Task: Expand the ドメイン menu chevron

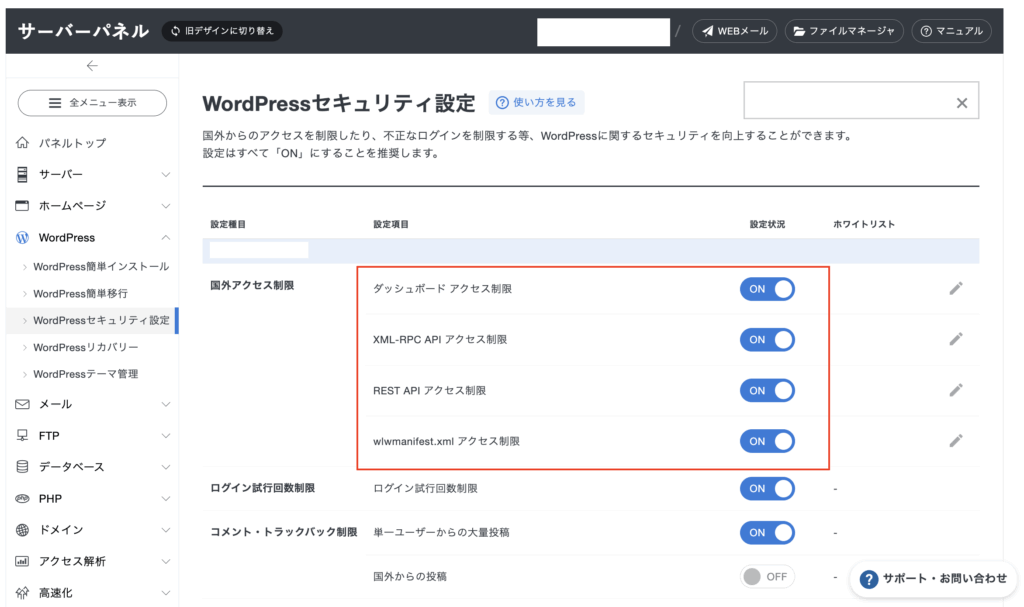Action: 166,530
